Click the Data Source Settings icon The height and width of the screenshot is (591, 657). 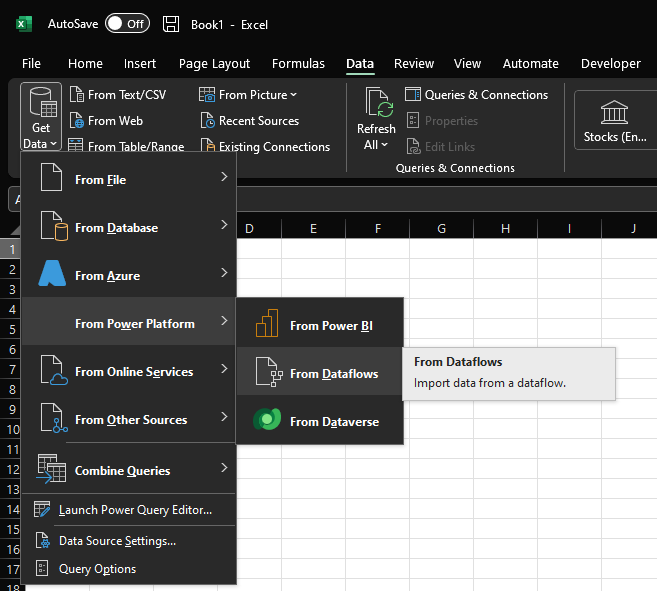click(42, 540)
